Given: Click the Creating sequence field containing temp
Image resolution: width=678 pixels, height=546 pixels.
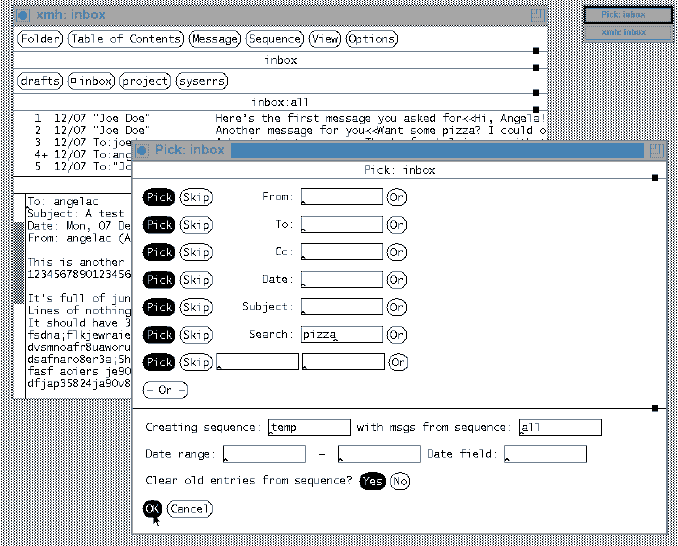Looking at the screenshot, I should pos(308,428).
